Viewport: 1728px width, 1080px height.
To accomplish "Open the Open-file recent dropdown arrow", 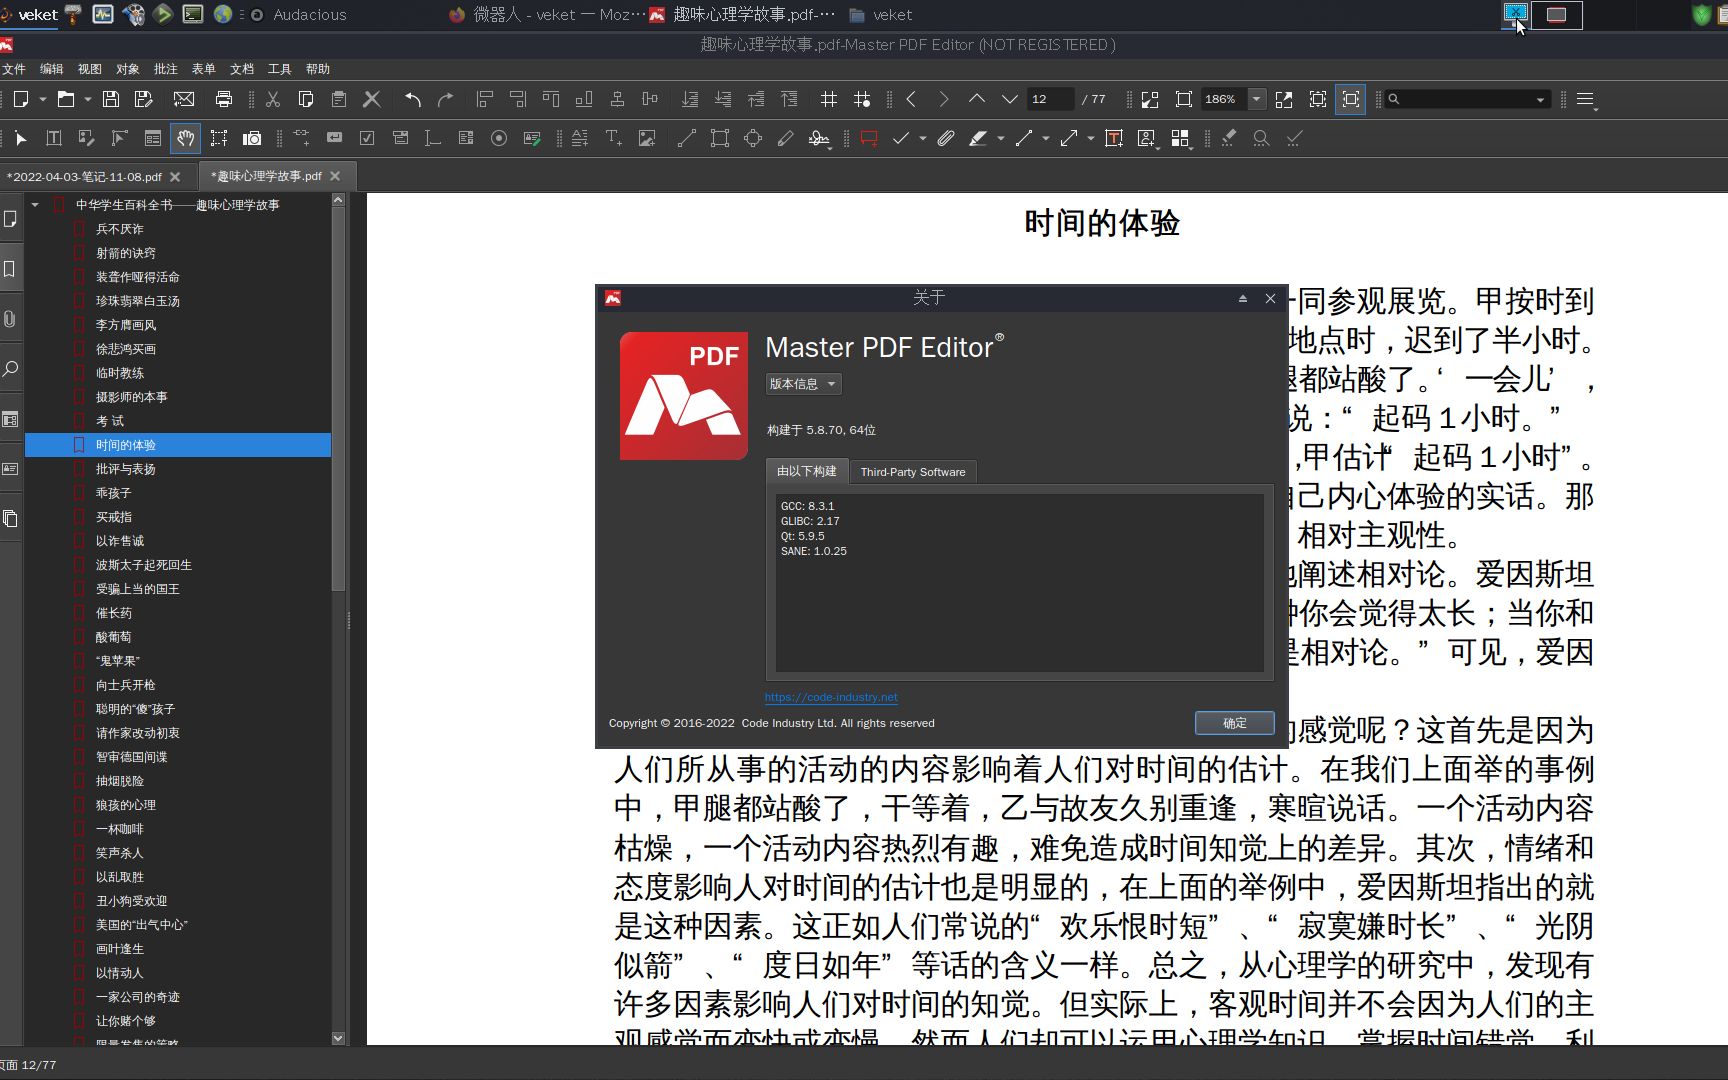I will point(88,99).
